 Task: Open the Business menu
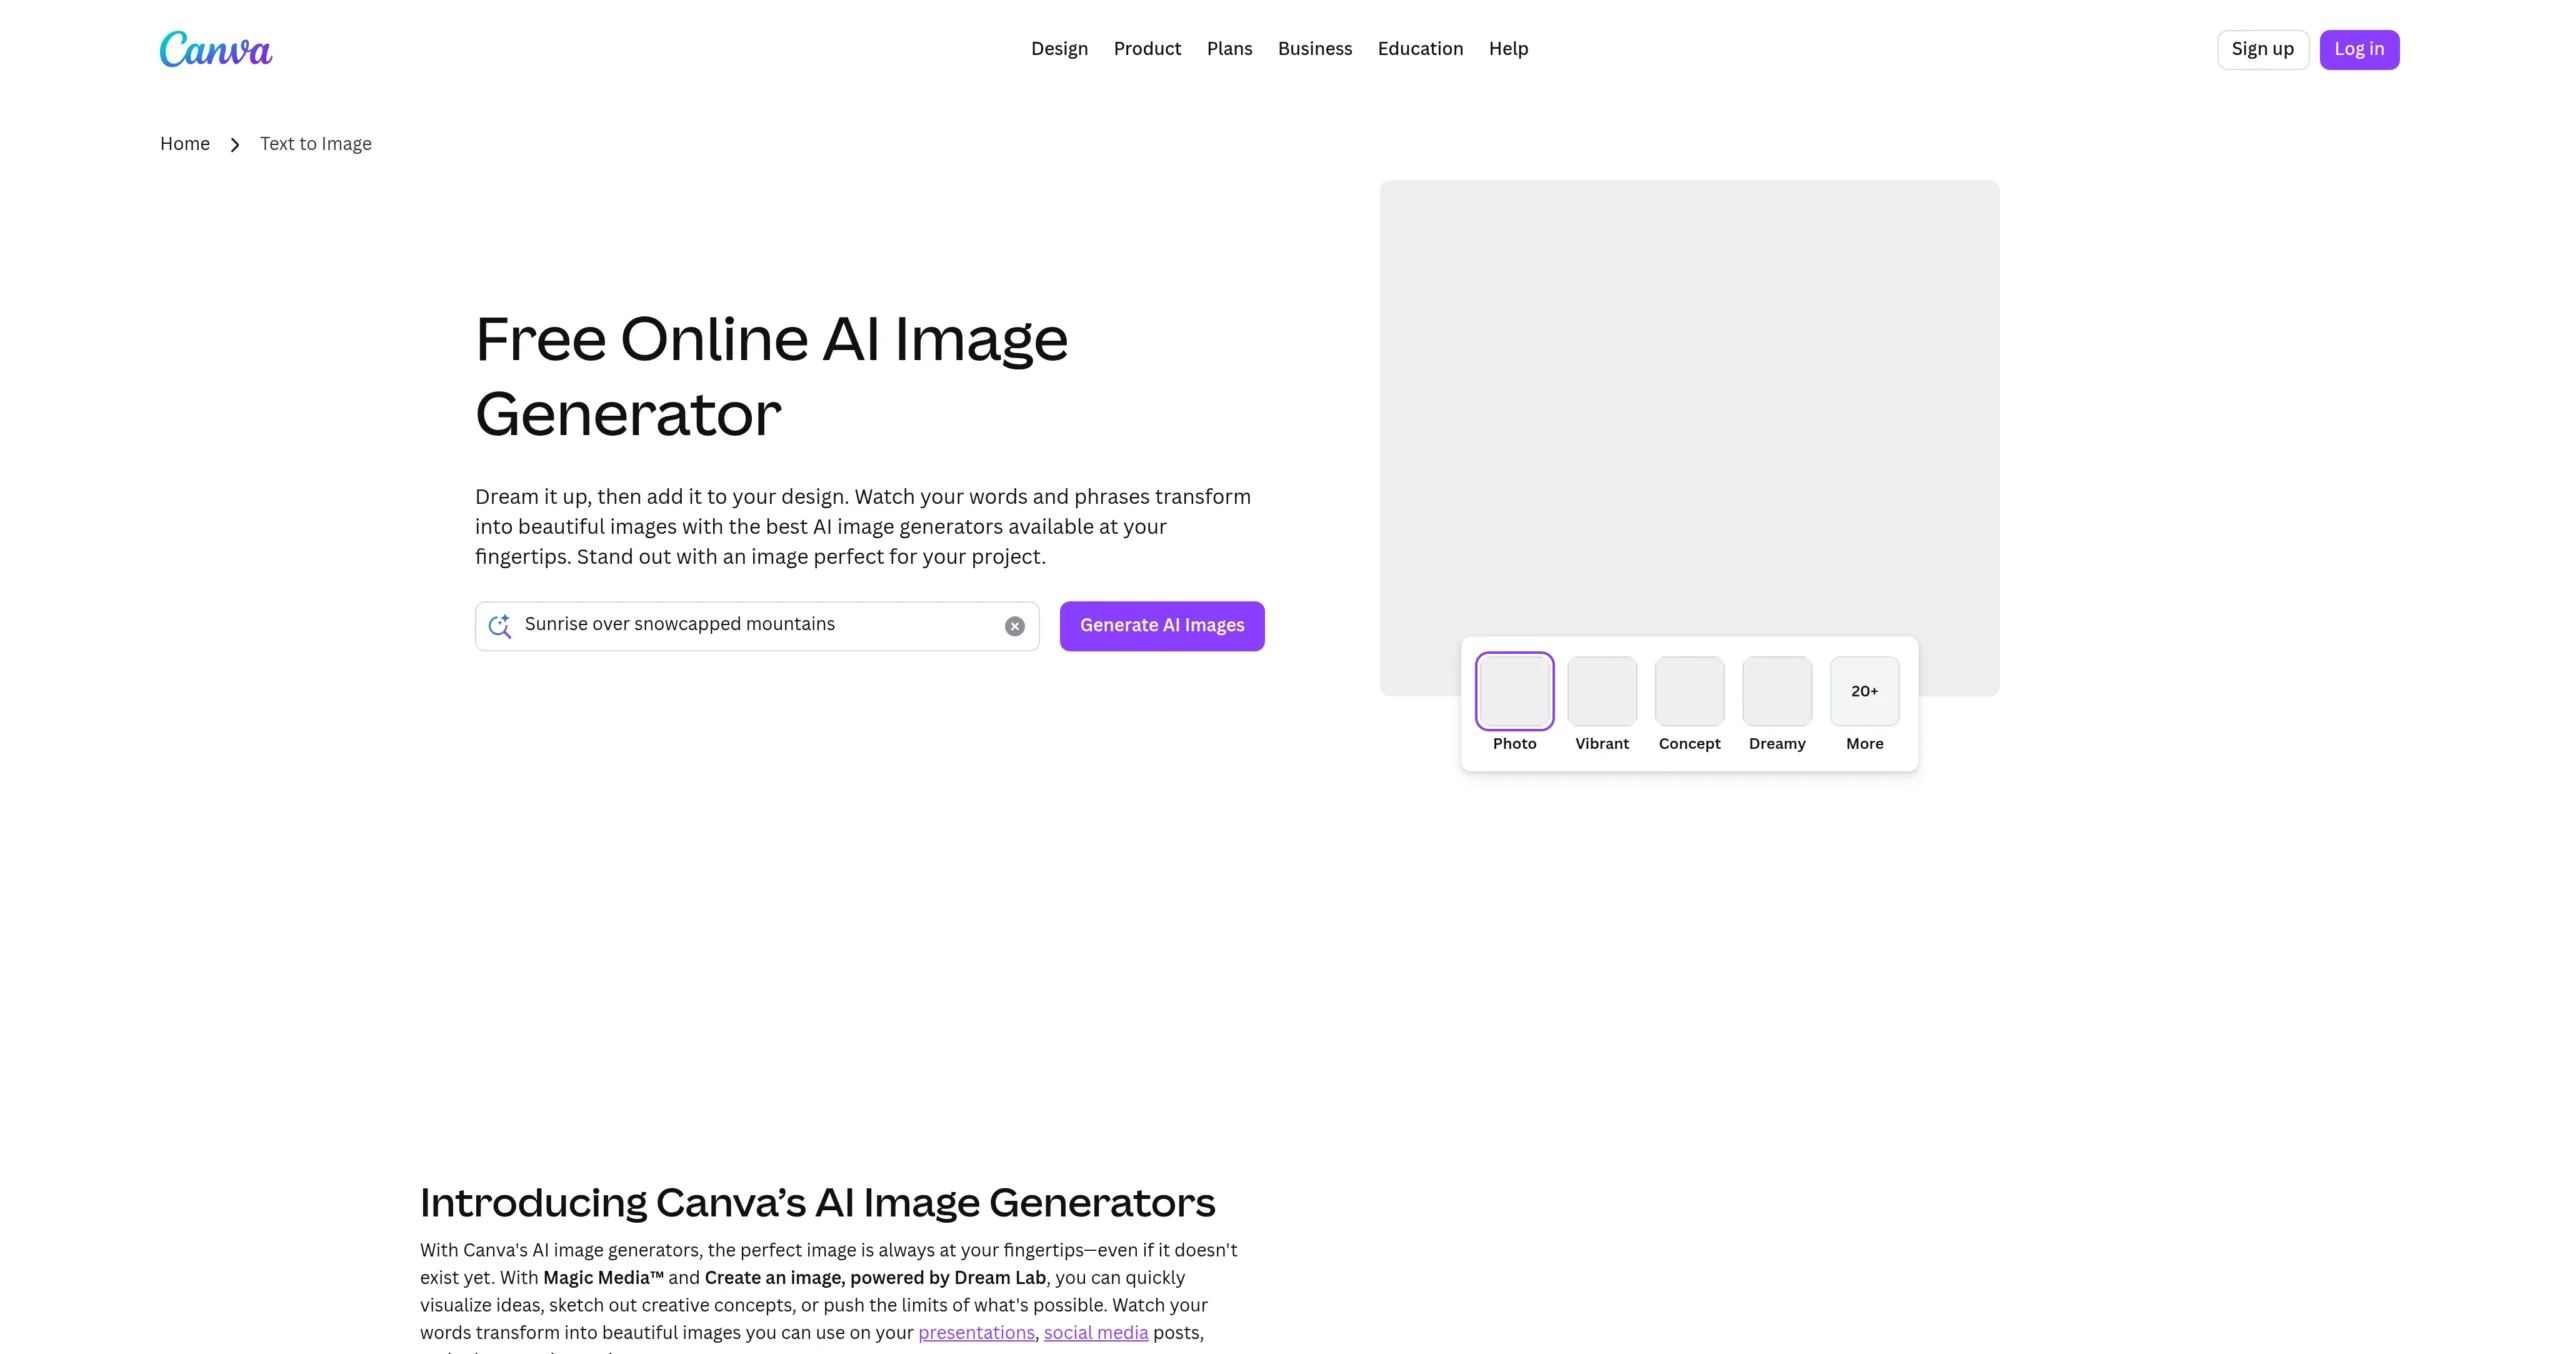[1314, 49]
